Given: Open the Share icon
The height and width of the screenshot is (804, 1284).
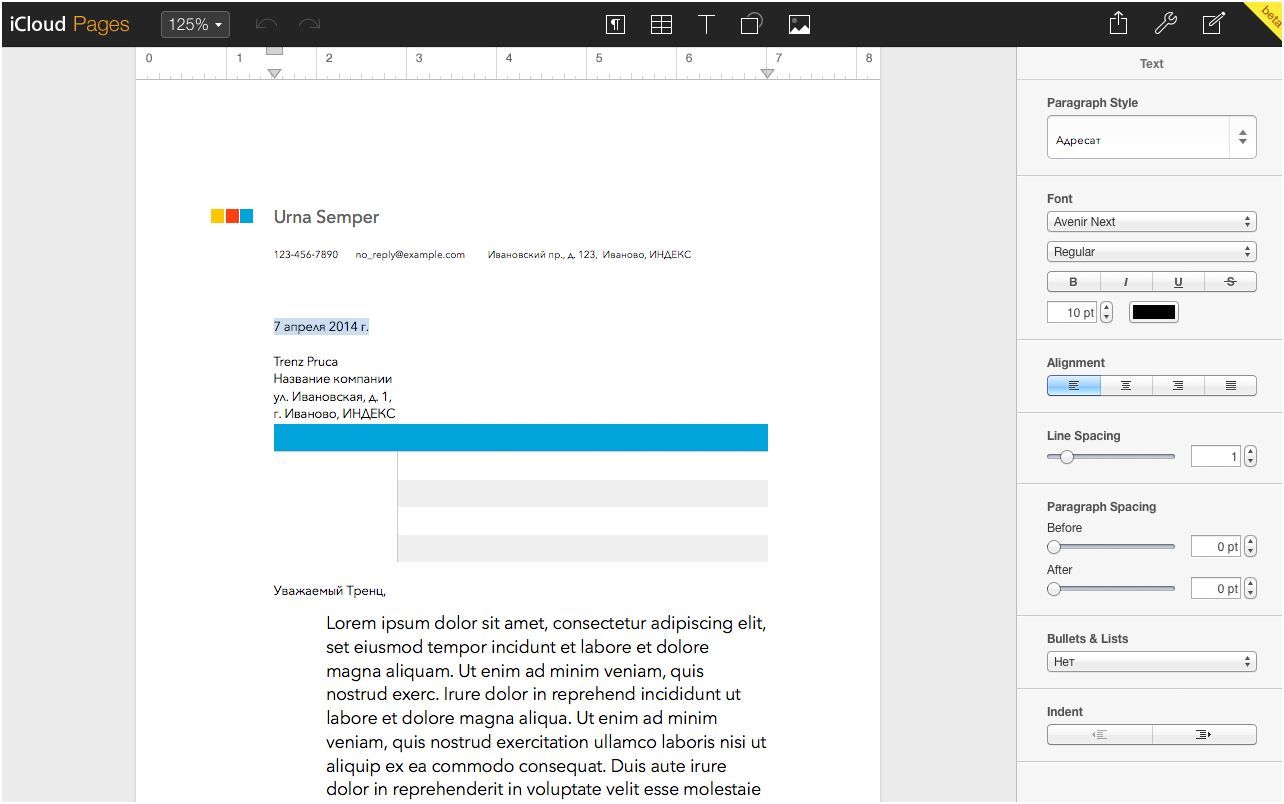Looking at the screenshot, I should pyautogui.click(x=1118, y=23).
